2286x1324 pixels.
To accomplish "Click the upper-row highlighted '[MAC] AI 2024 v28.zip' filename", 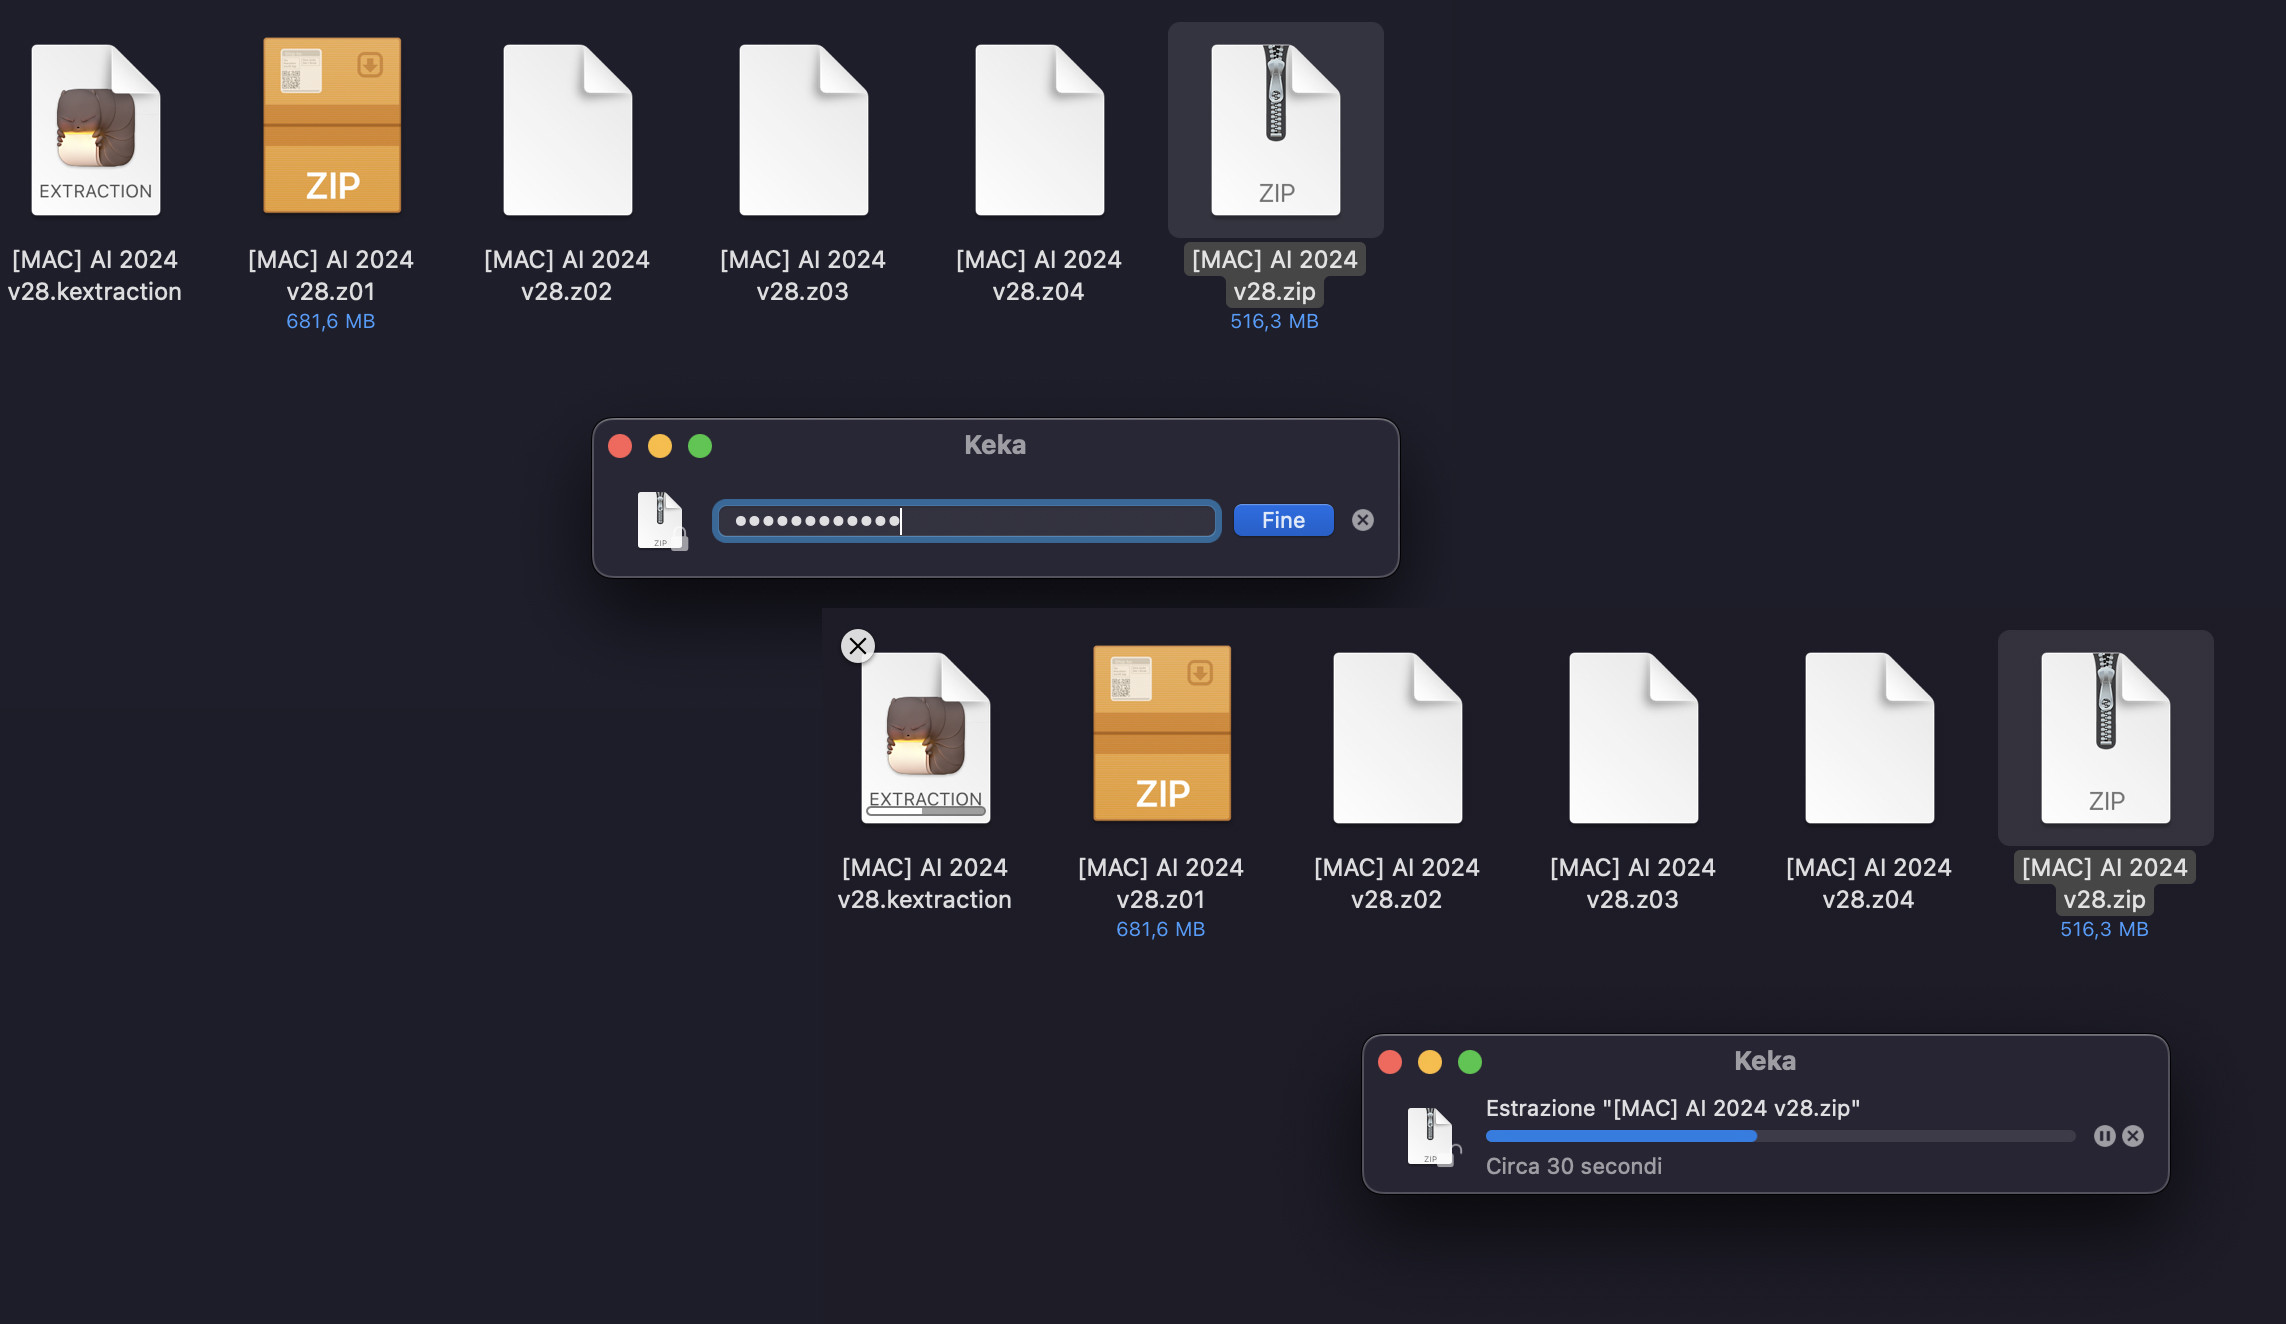I will [1275, 275].
